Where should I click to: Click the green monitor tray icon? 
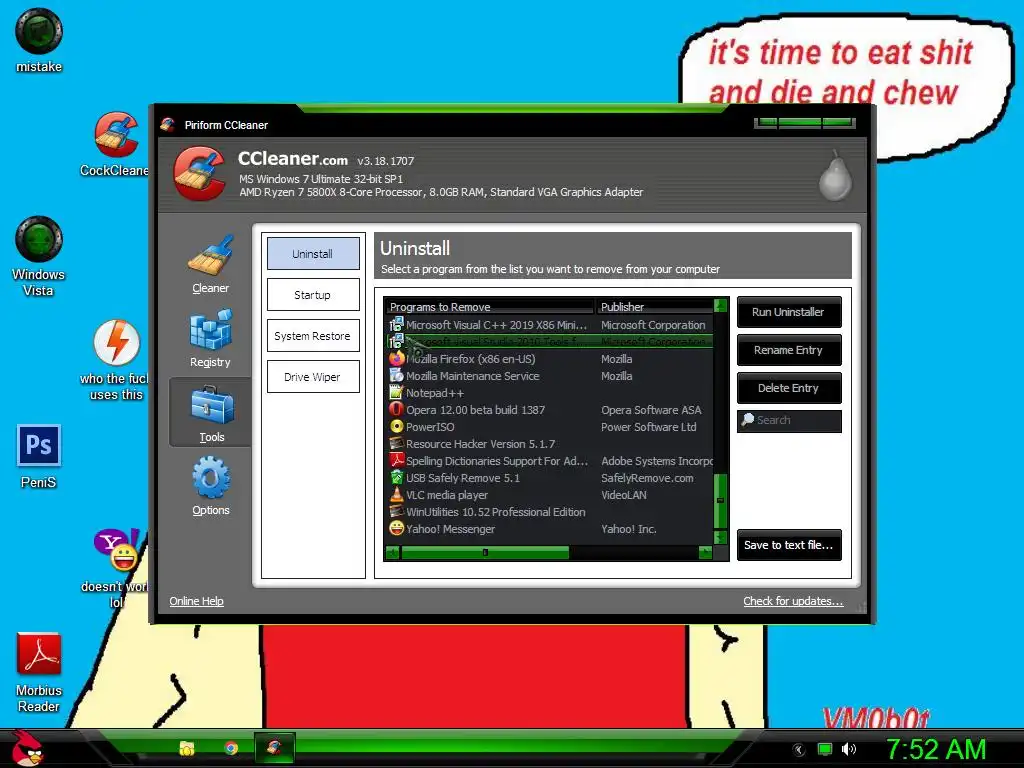(x=825, y=749)
